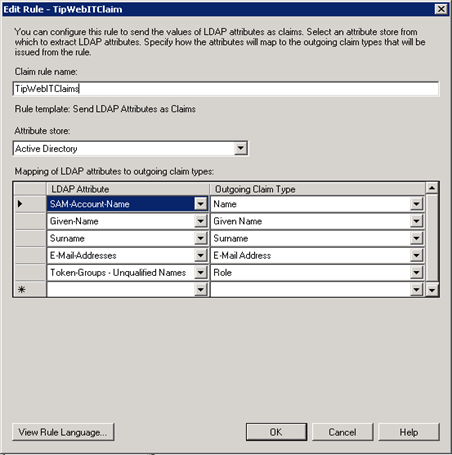Open Help for this dialog
452x455 pixels.
pyautogui.click(x=409, y=432)
